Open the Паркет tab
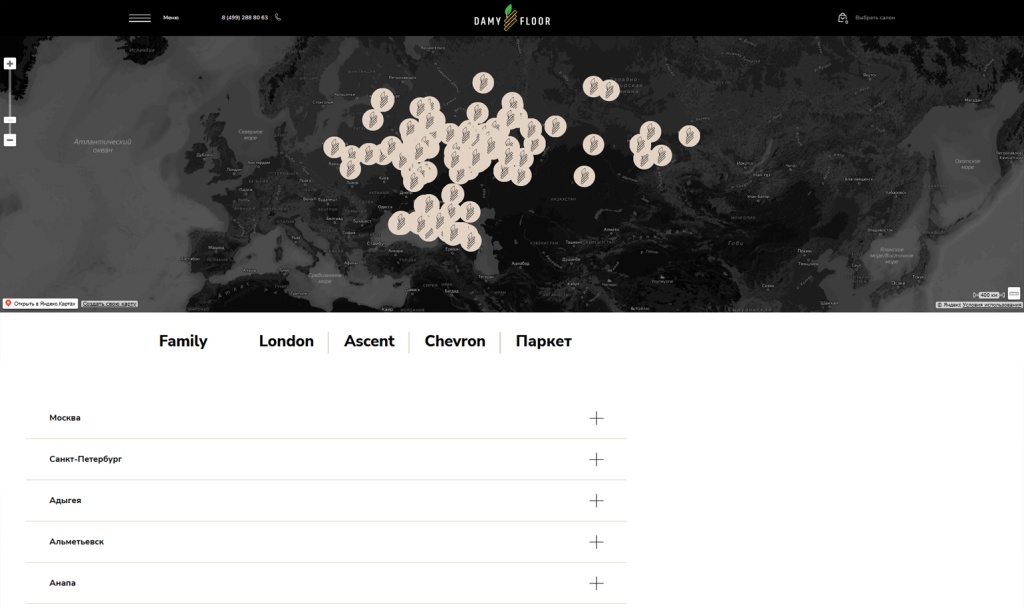This screenshot has height=608, width=1024. click(x=543, y=341)
